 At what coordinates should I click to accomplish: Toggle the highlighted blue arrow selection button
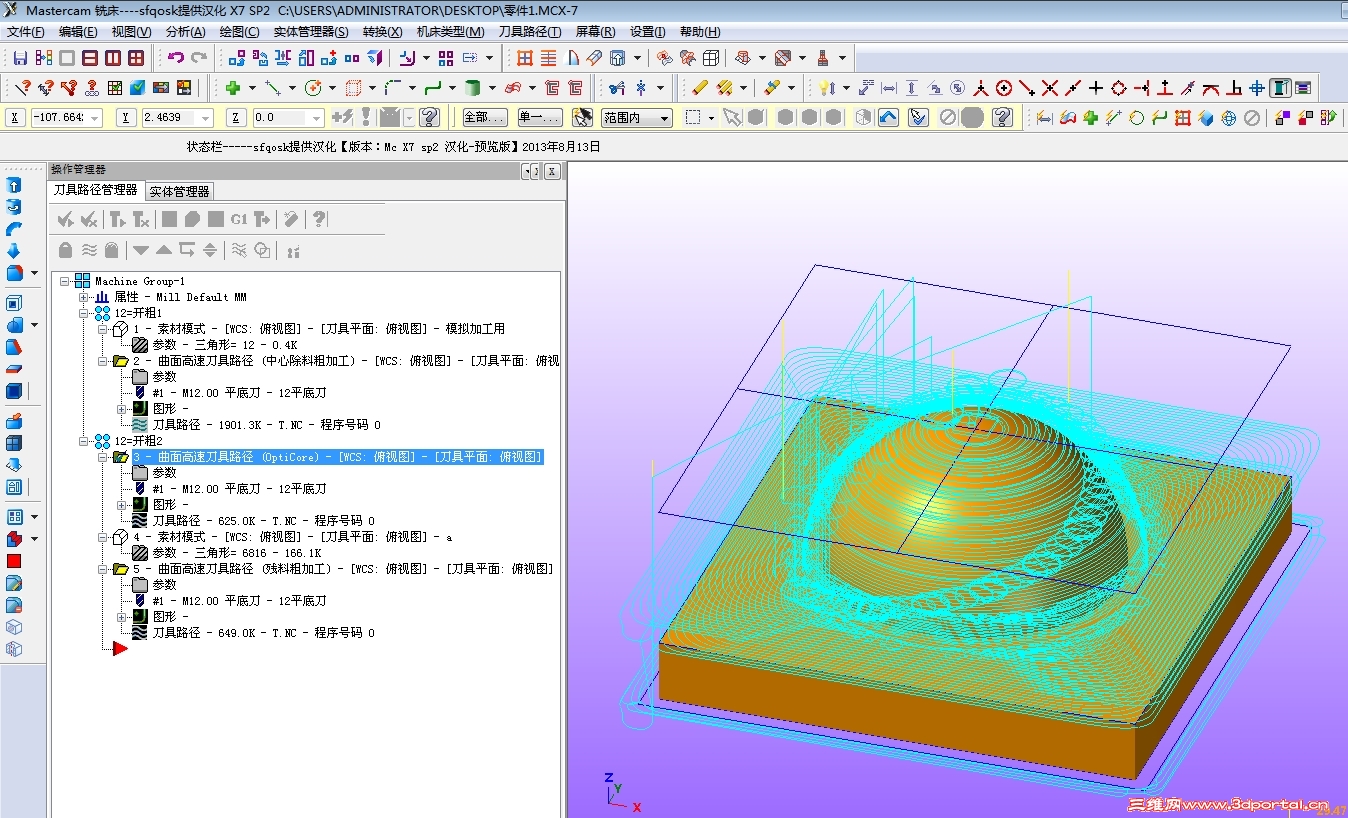click(x=888, y=118)
